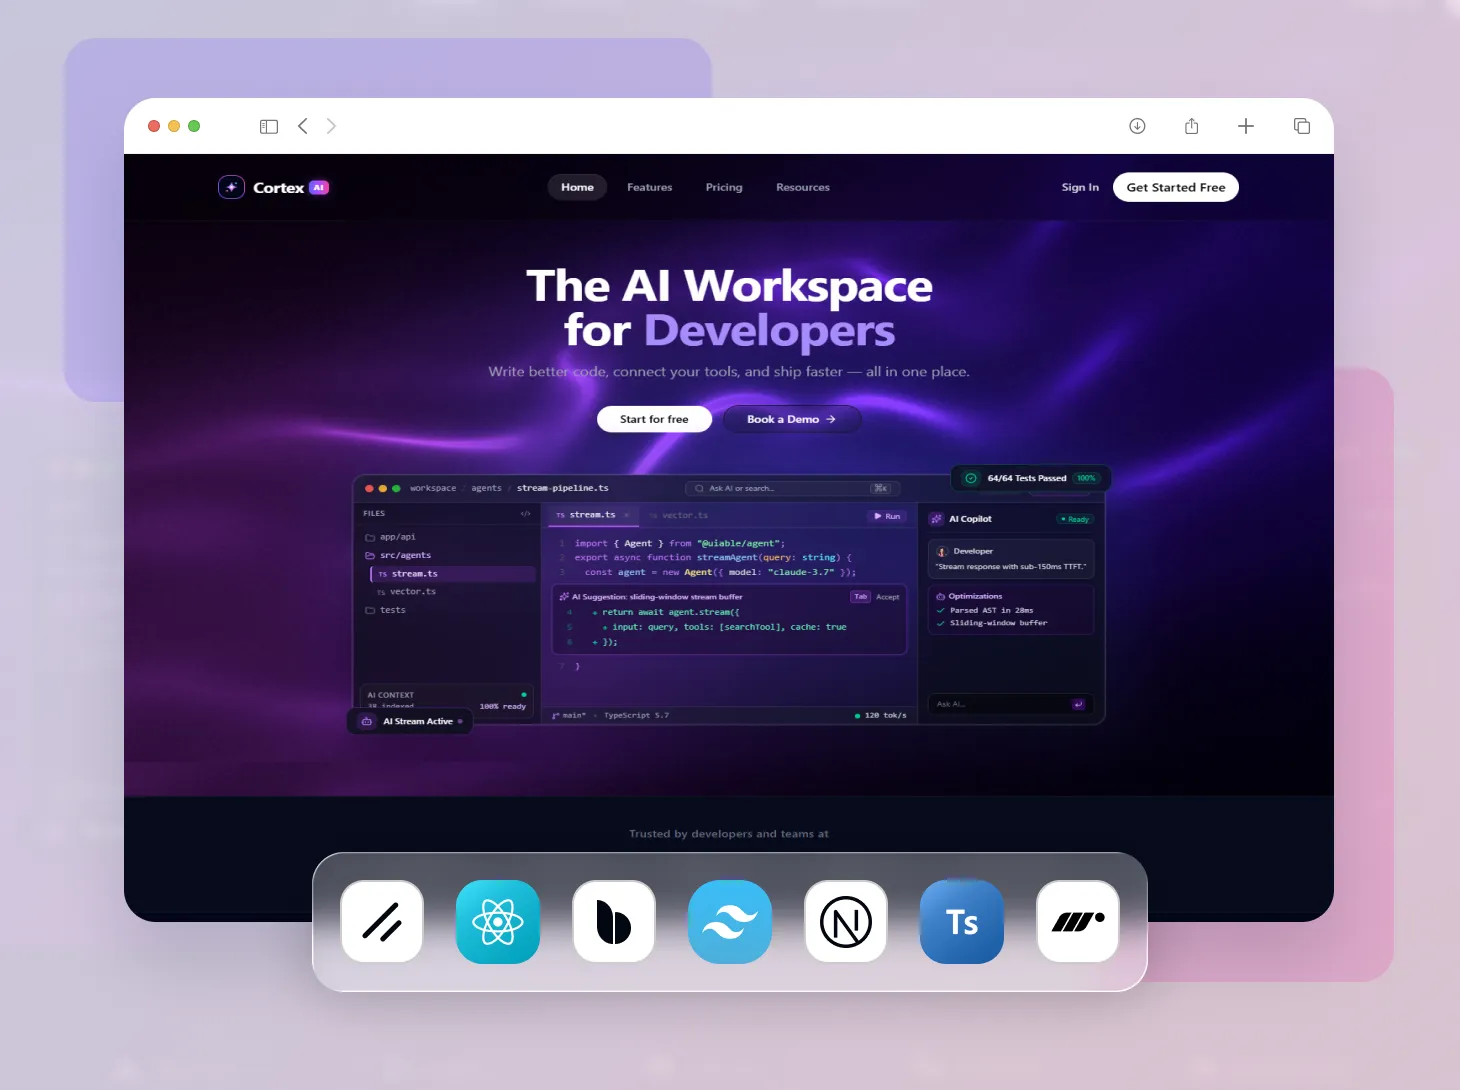Show the tab overview icon
Viewport: 1460px width, 1090px height.
1302,126
